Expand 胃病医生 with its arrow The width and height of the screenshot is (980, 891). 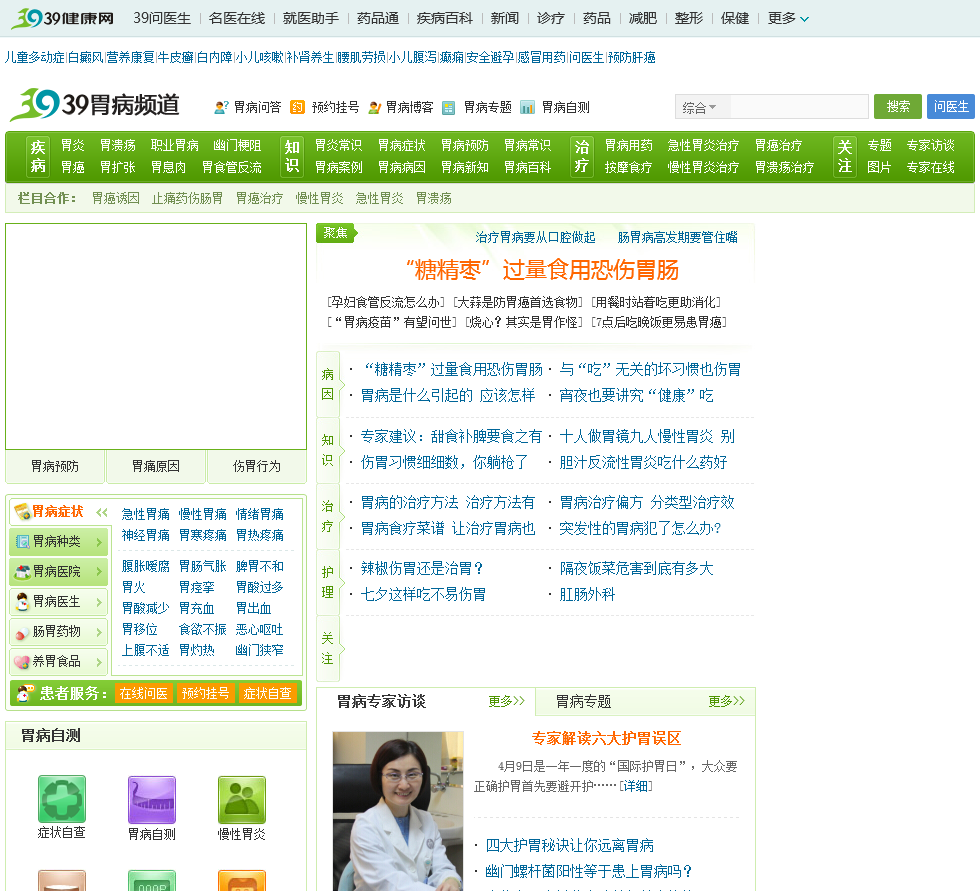(99, 602)
